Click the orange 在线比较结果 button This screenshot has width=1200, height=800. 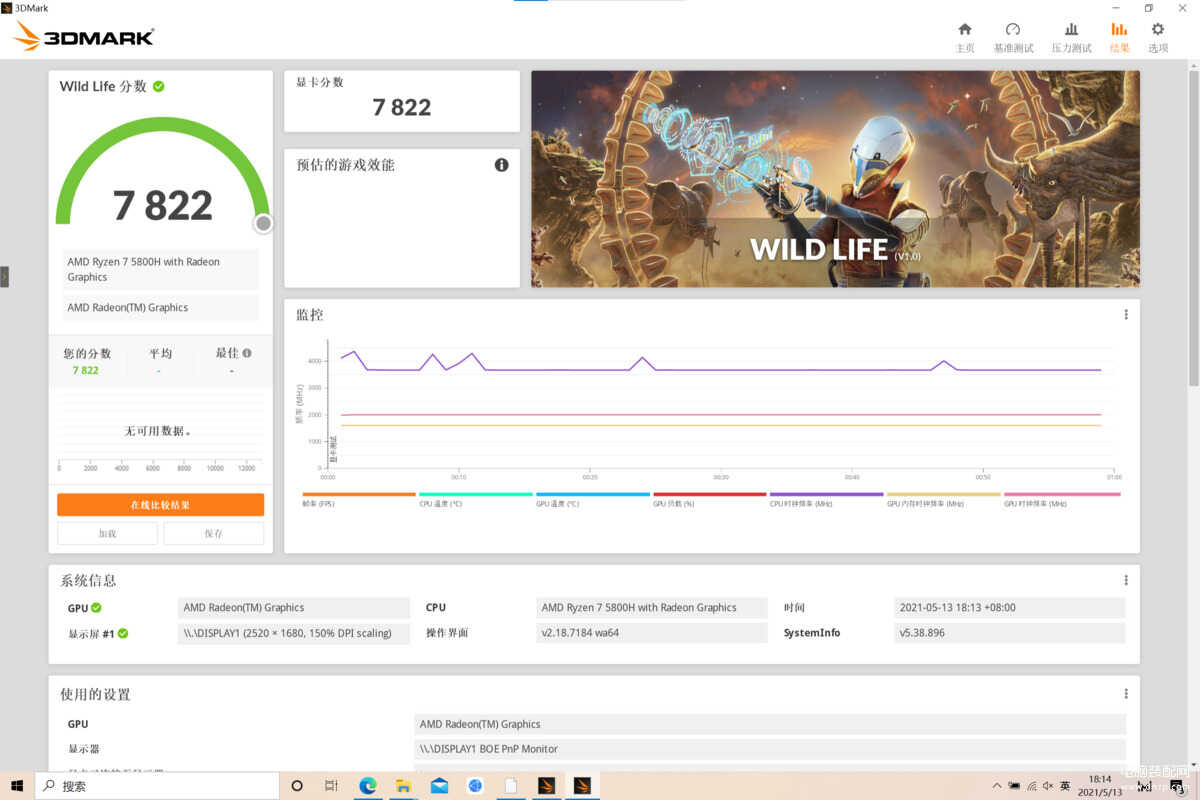(x=160, y=505)
